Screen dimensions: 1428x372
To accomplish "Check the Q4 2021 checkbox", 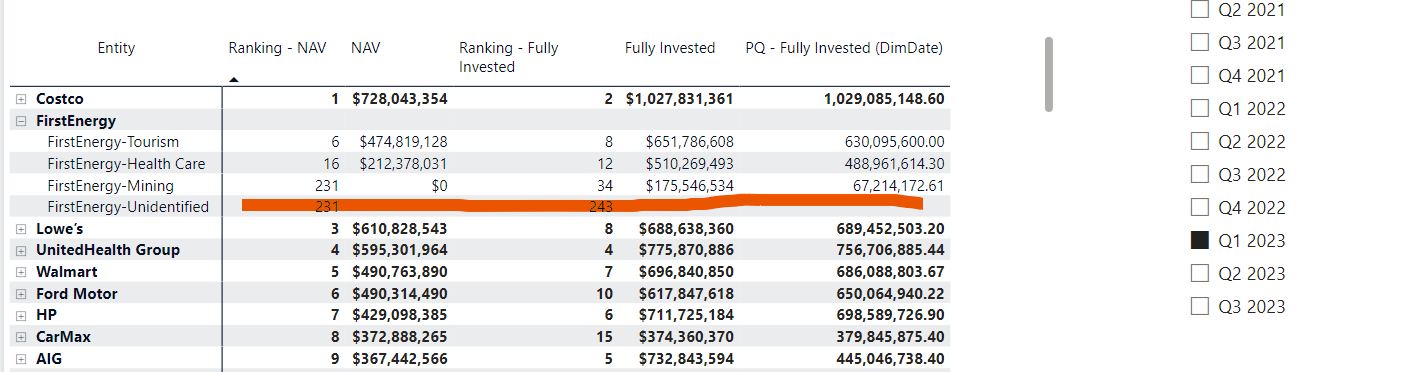I will click(1200, 76).
